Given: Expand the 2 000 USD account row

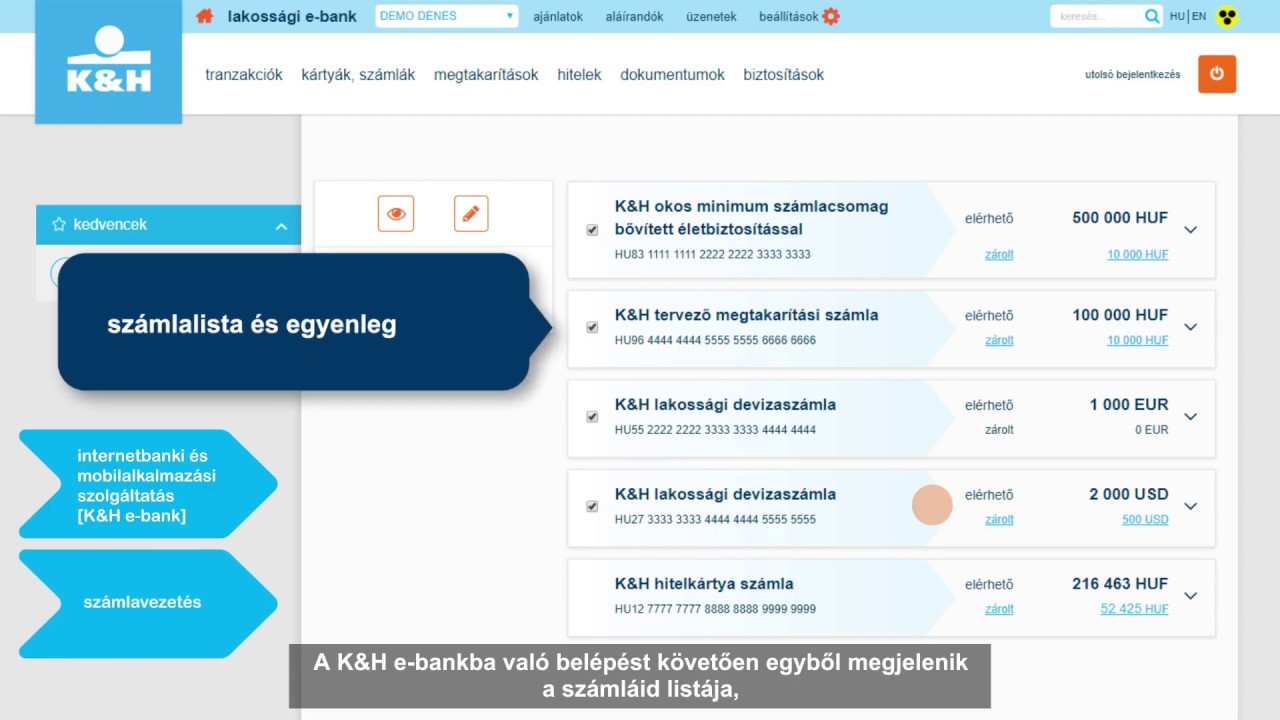Looking at the screenshot, I should 1190,506.
